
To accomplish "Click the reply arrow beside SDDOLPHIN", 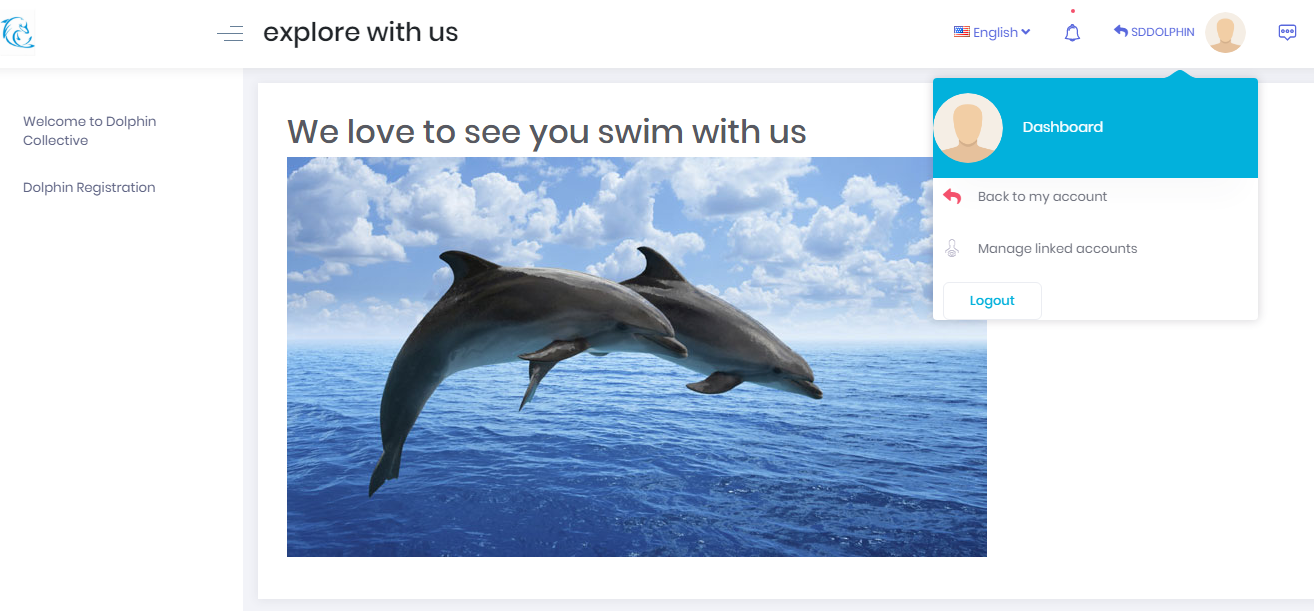I will point(1121,31).
